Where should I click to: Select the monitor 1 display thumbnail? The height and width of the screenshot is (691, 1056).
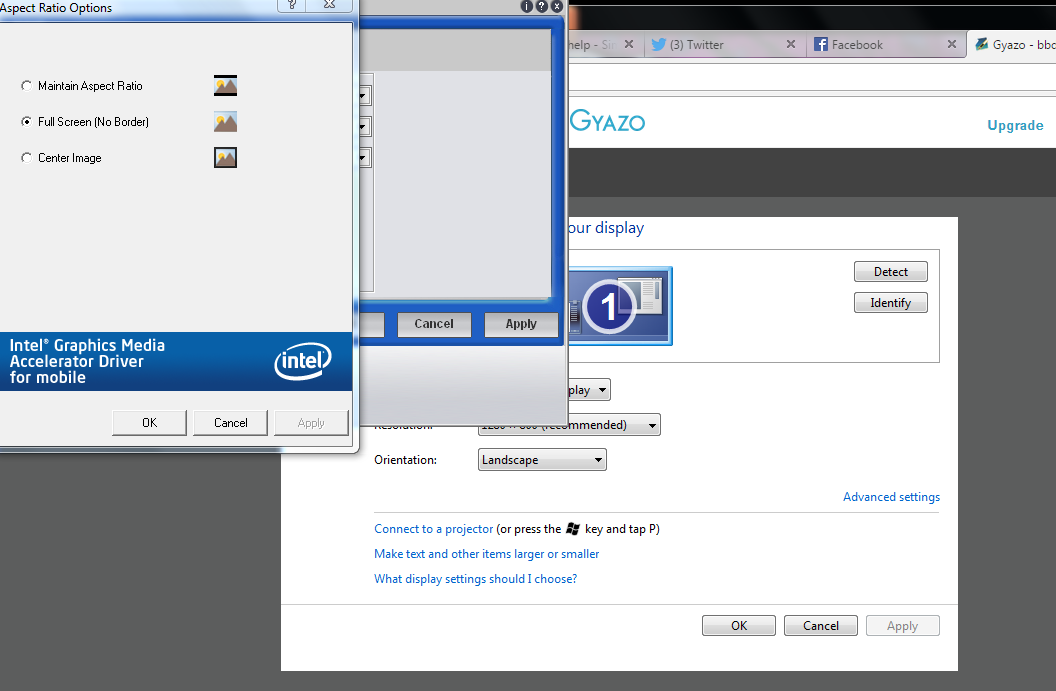[620, 306]
